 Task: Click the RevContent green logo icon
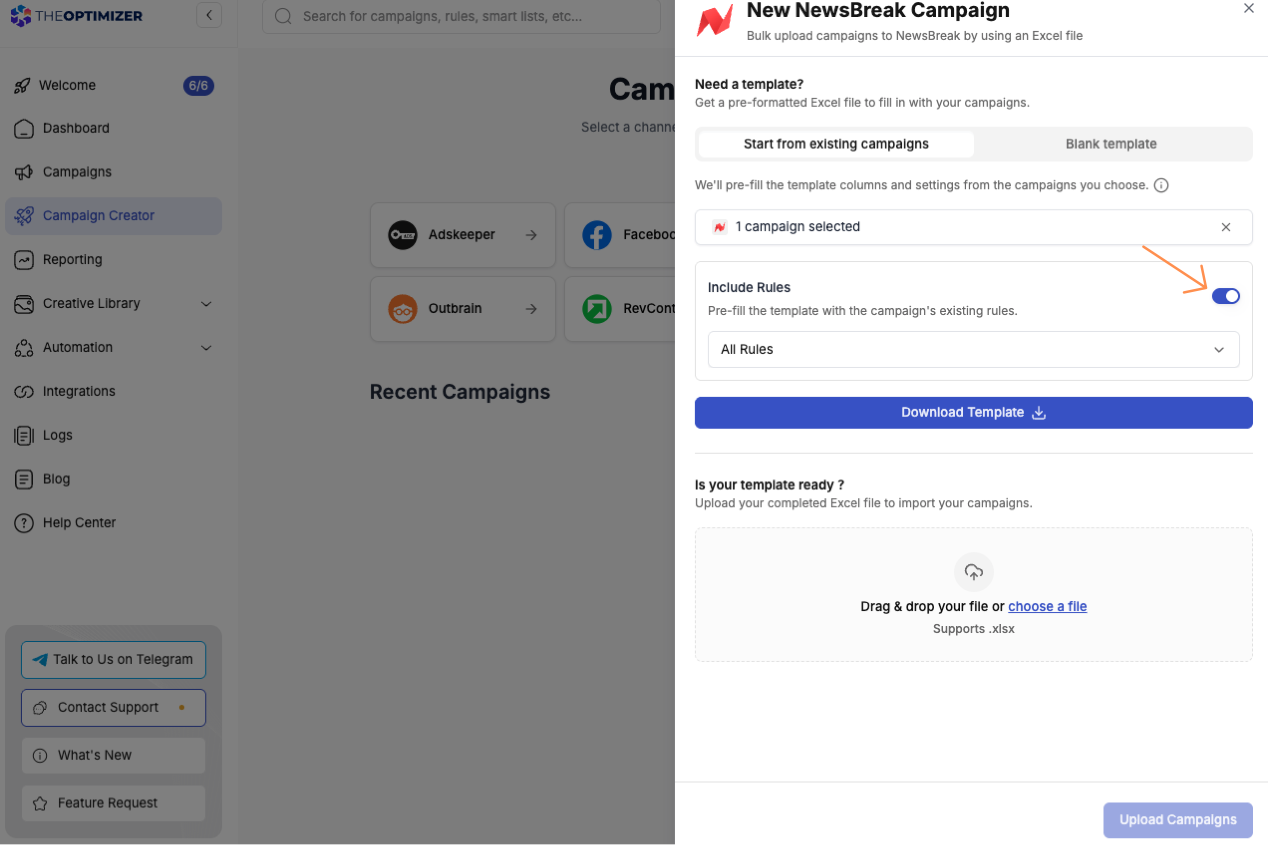[597, 309]
